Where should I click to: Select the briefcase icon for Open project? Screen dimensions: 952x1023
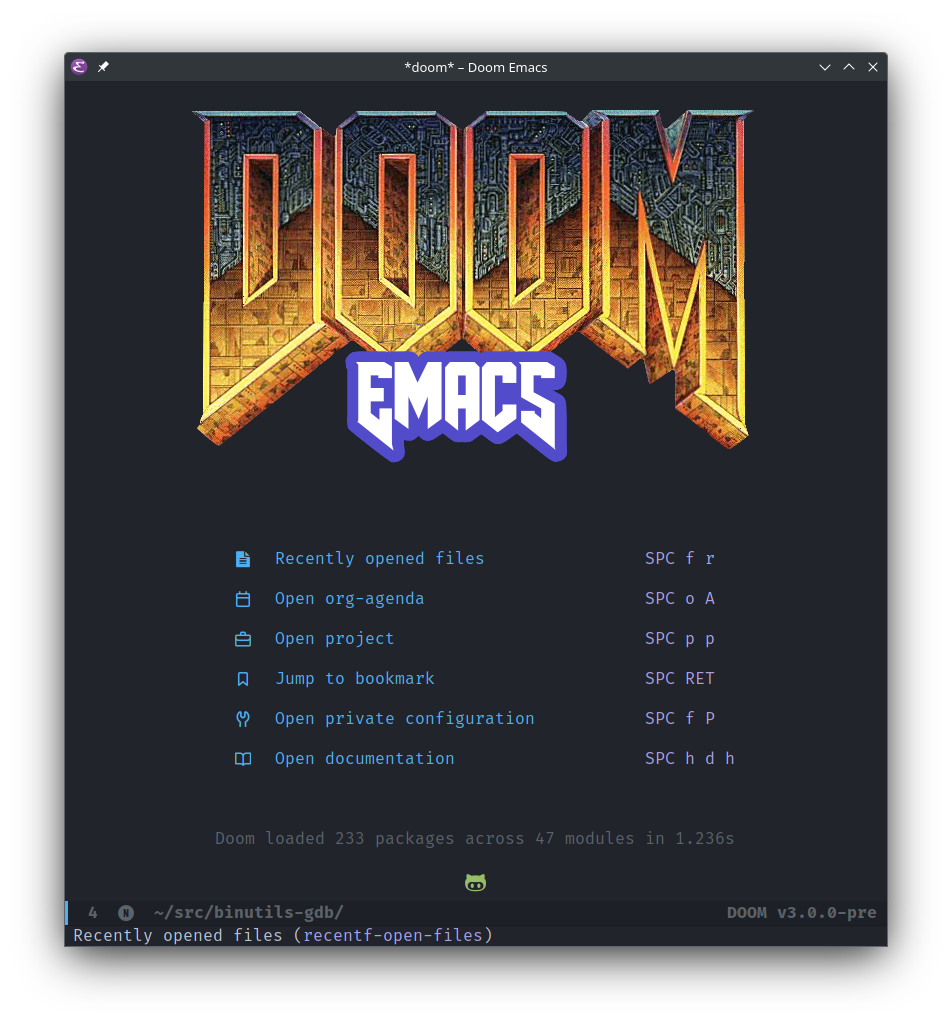tap(243, 639)
